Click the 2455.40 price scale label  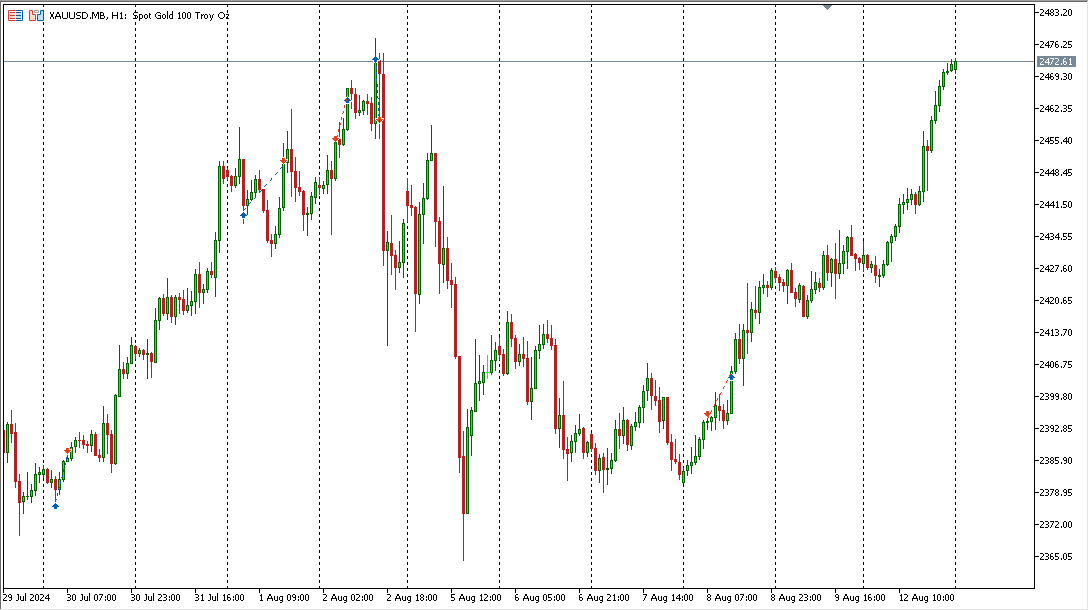(1055, 140)
